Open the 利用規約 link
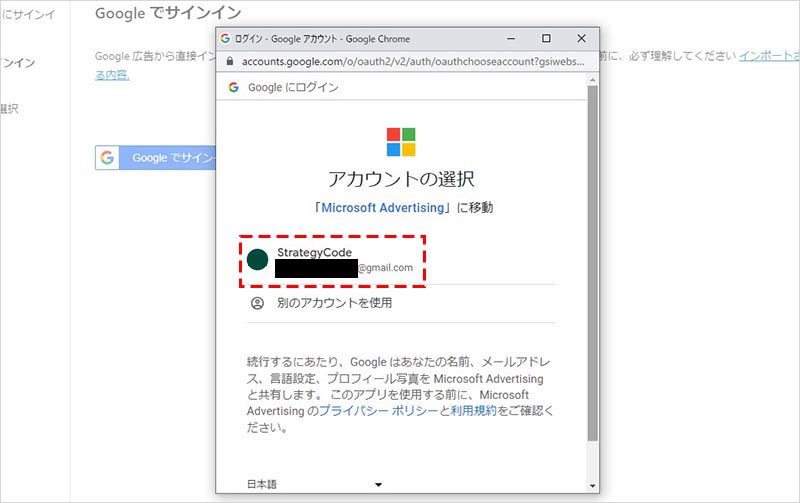Image resolution: width=800 pixels, height=503 pixels. point(473,411)
